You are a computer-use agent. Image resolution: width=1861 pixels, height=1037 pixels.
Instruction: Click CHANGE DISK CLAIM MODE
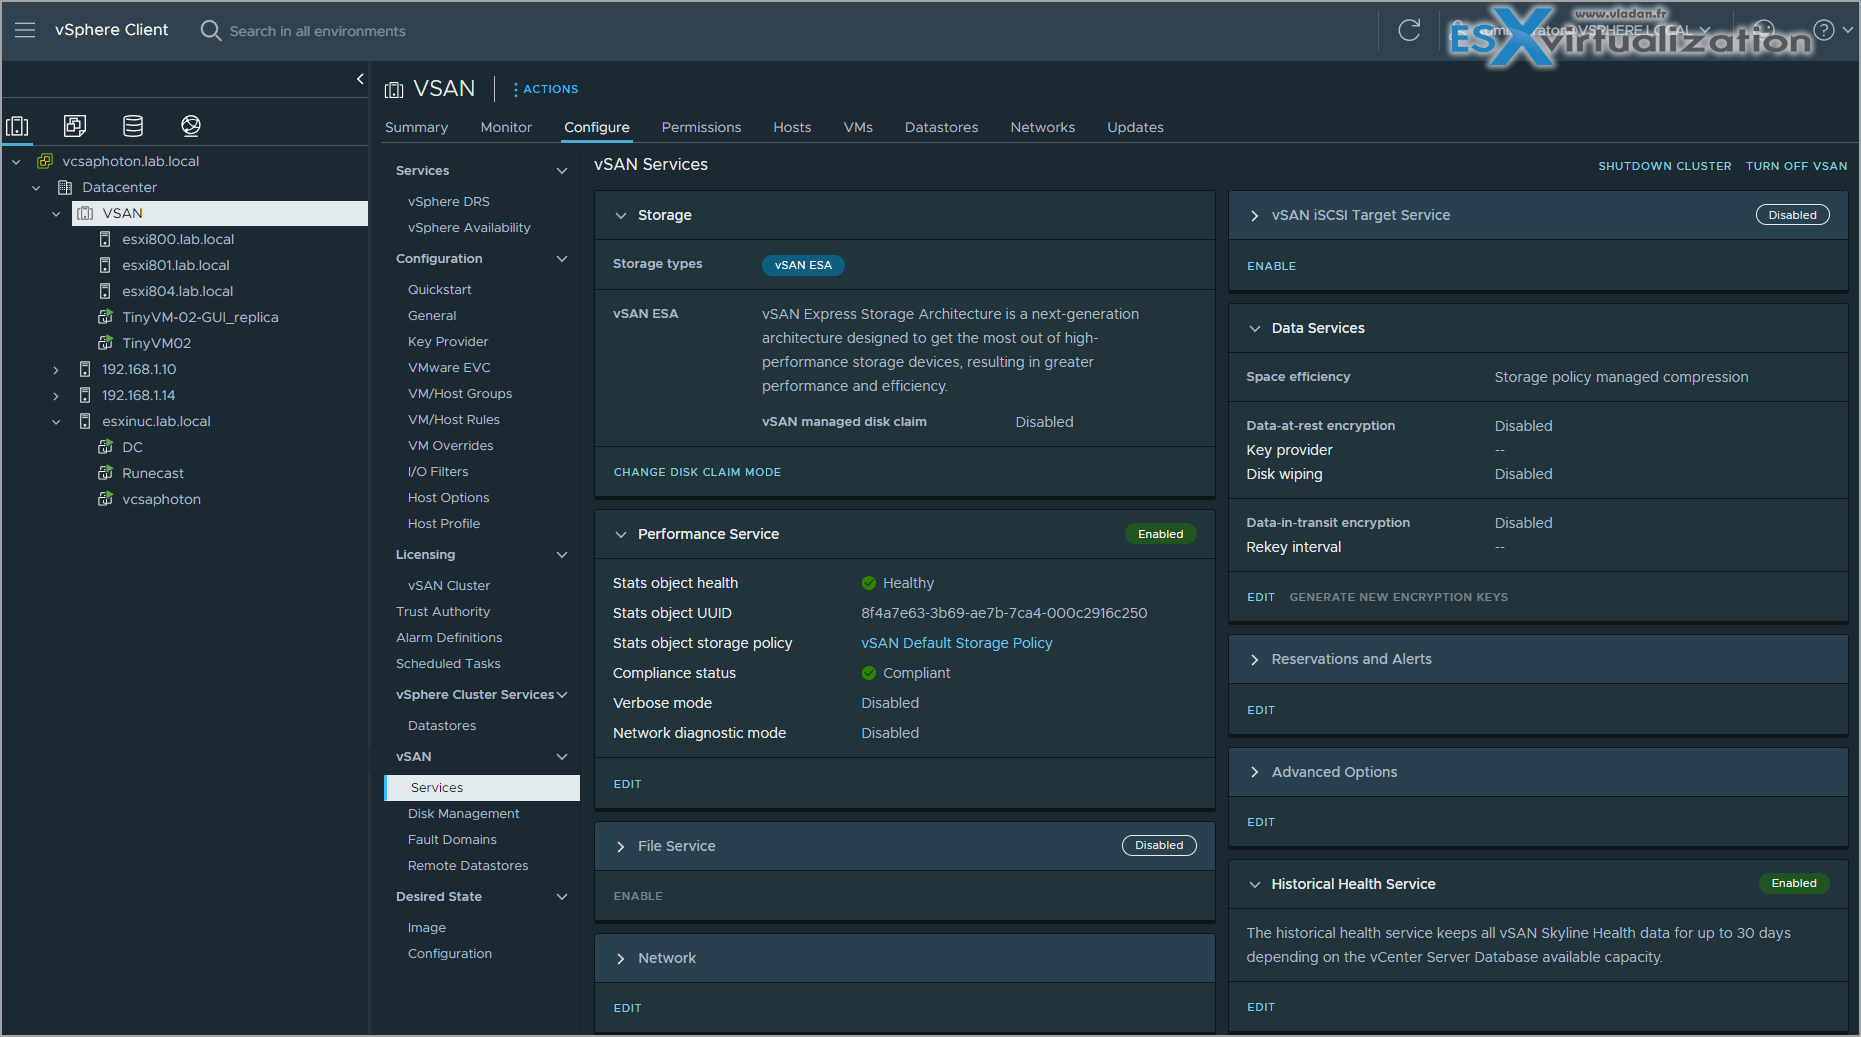click(697, 472)
